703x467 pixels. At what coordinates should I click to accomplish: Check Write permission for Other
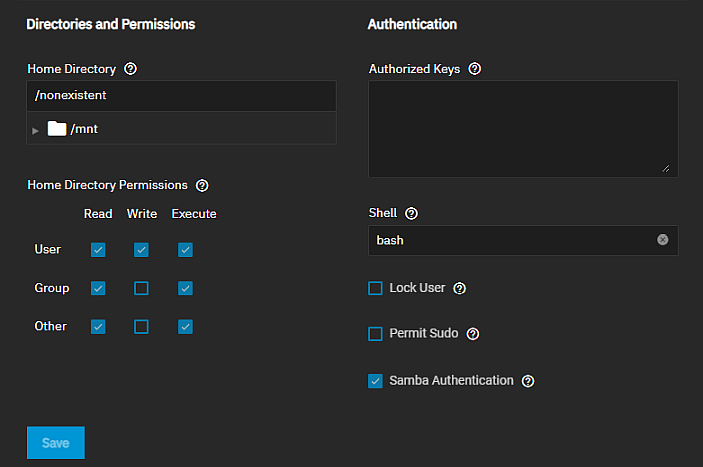click(141, 327)
